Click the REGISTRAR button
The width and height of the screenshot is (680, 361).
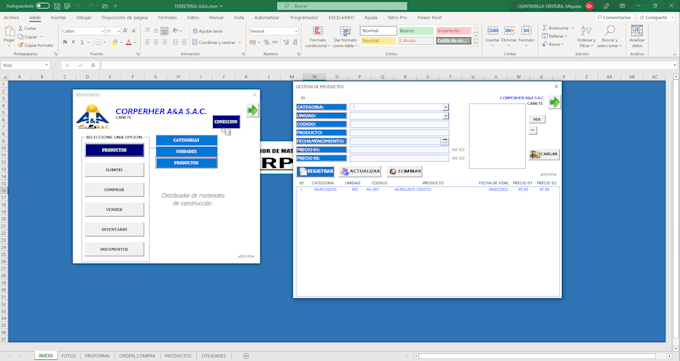point(316,171)
